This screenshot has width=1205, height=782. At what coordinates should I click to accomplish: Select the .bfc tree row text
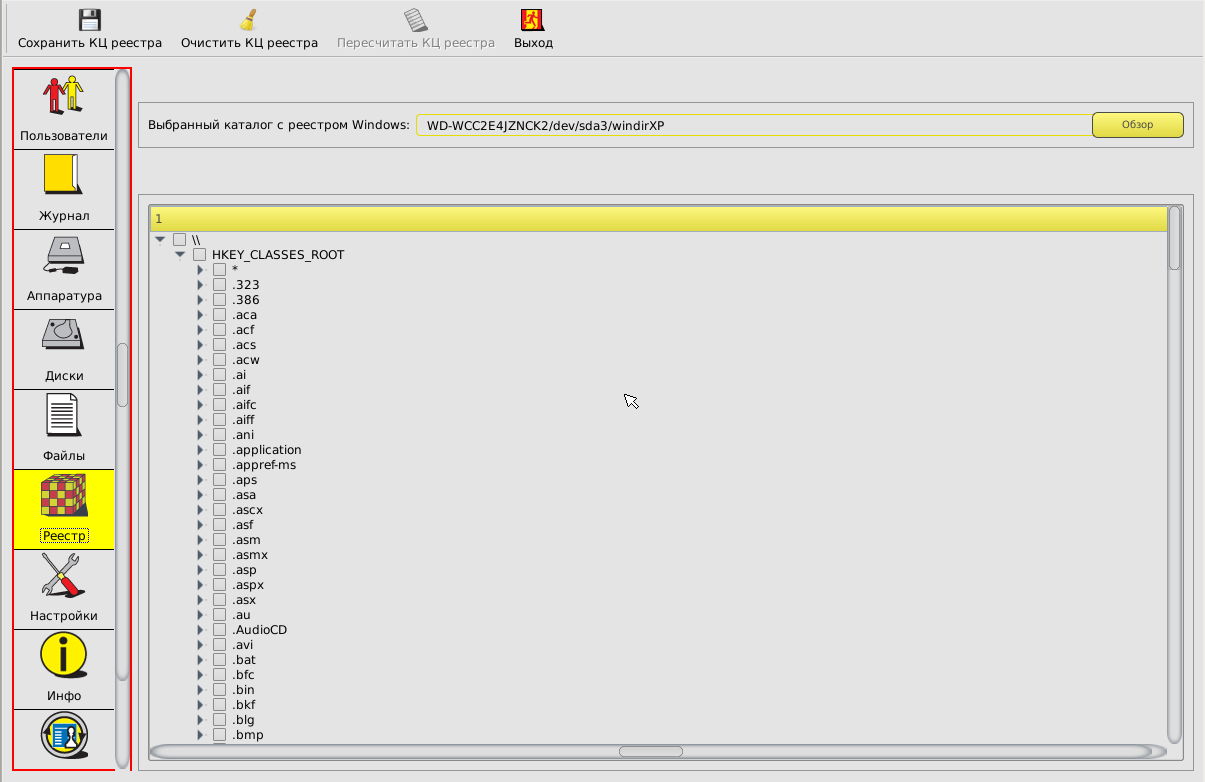point(243,675)
